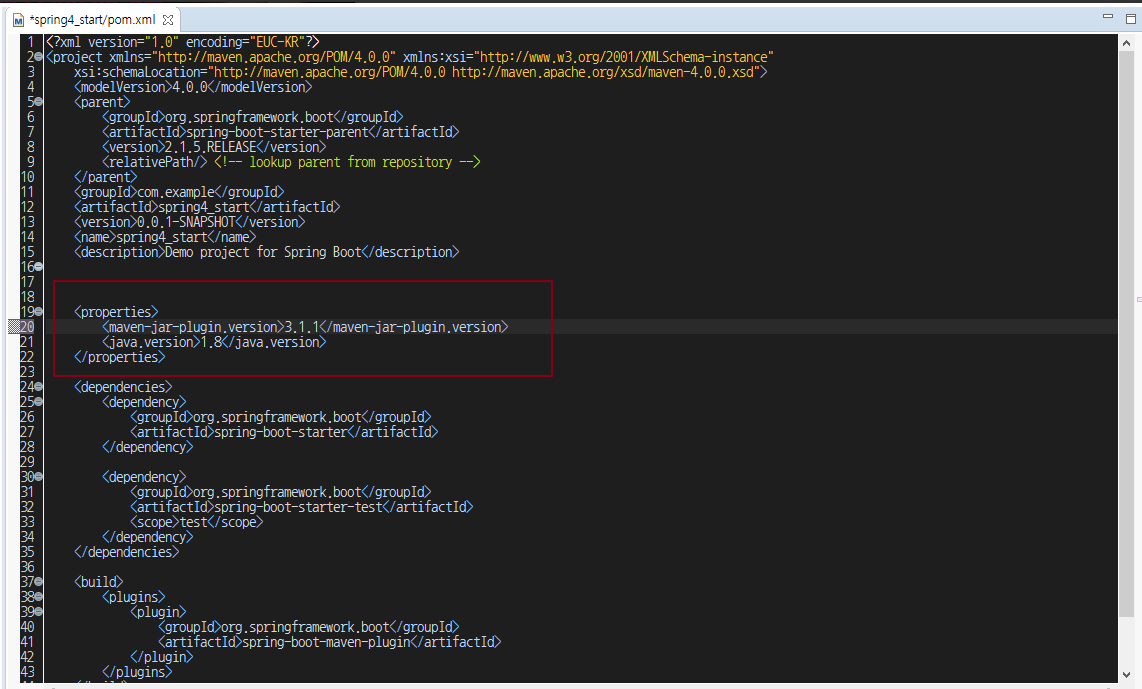Collapse the <build> section fold marker
Image resolution: width=1142 pixels, height=689 pixels.
pyautogui.click(x=37, y=581)
